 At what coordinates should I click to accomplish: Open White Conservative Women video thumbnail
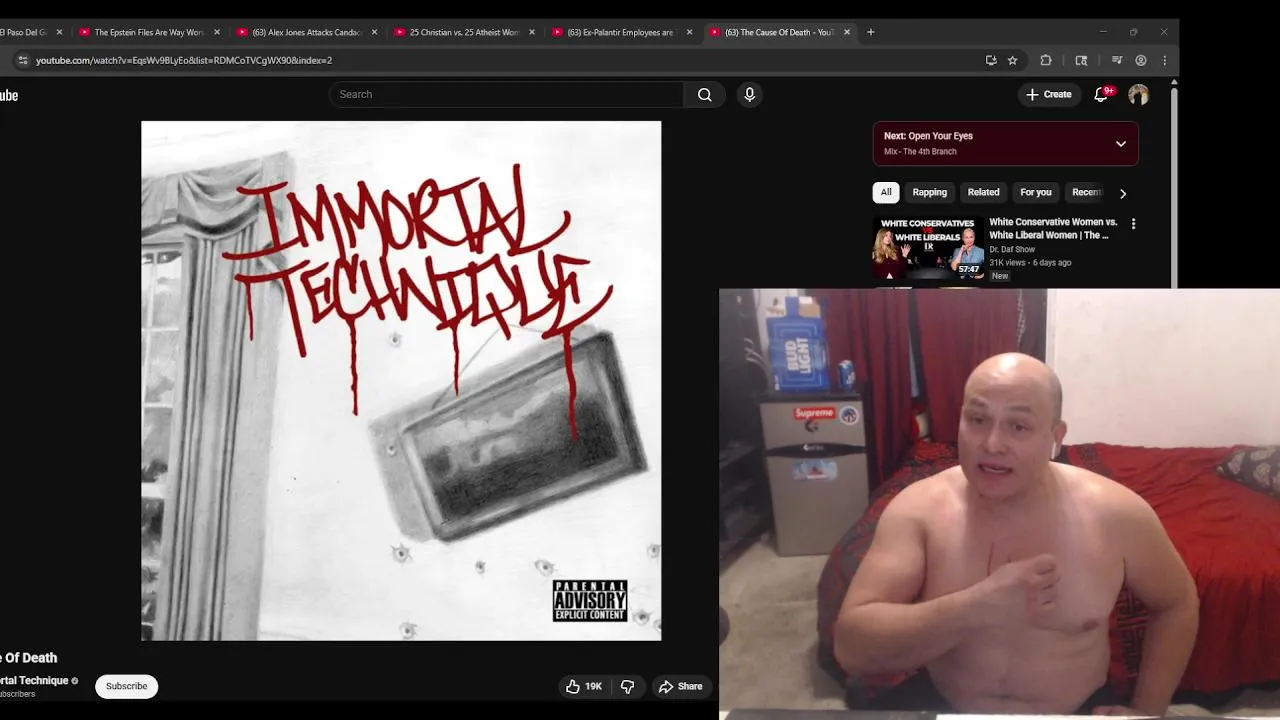click(x=928, y=247)
